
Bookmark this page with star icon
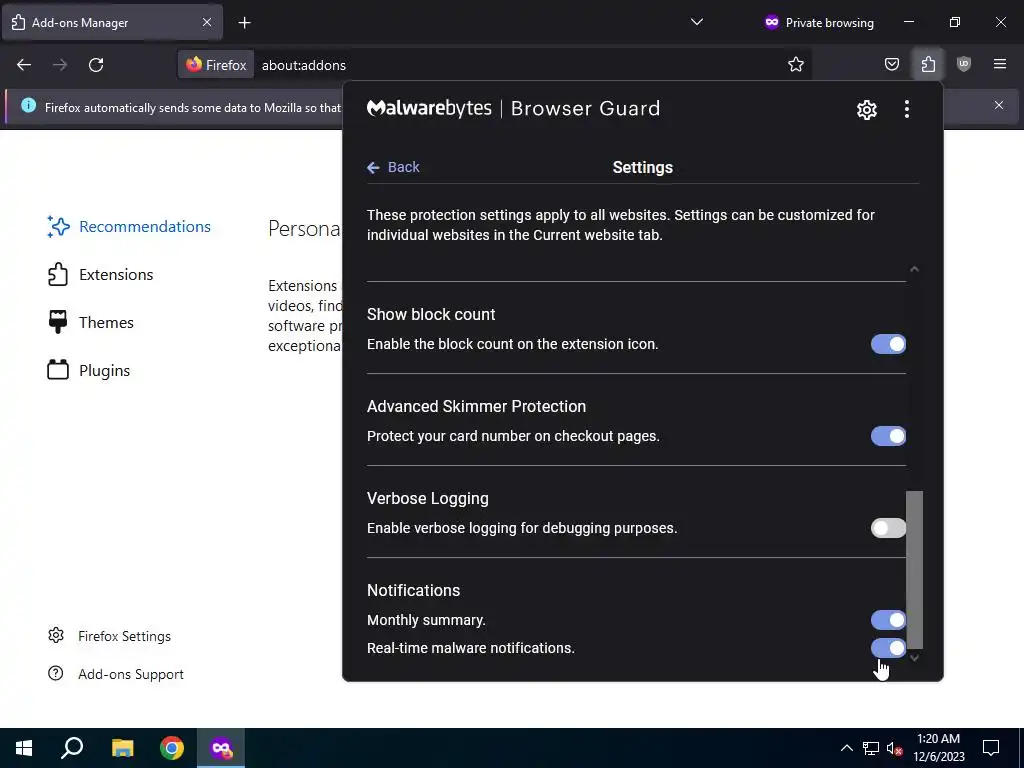click(795, 65)
